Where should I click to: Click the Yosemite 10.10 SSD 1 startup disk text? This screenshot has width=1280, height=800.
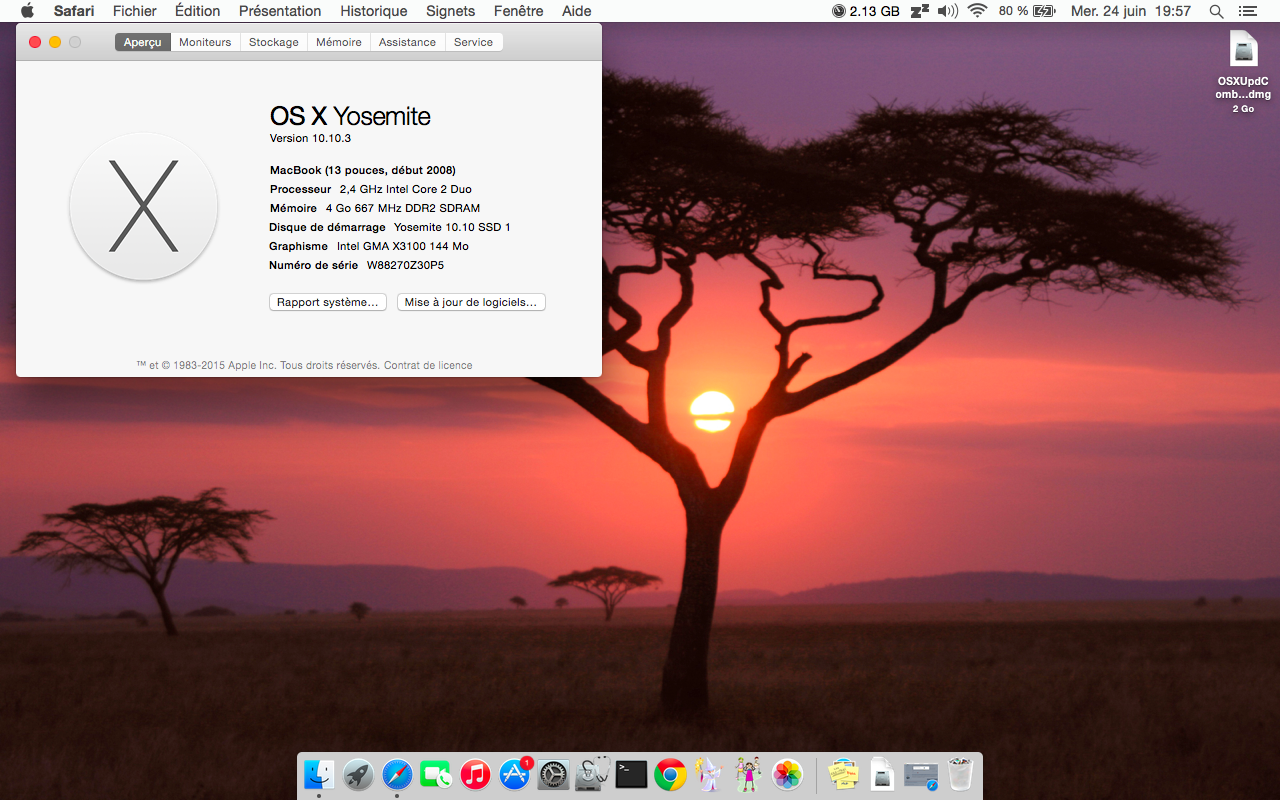(x=452, y=227)
